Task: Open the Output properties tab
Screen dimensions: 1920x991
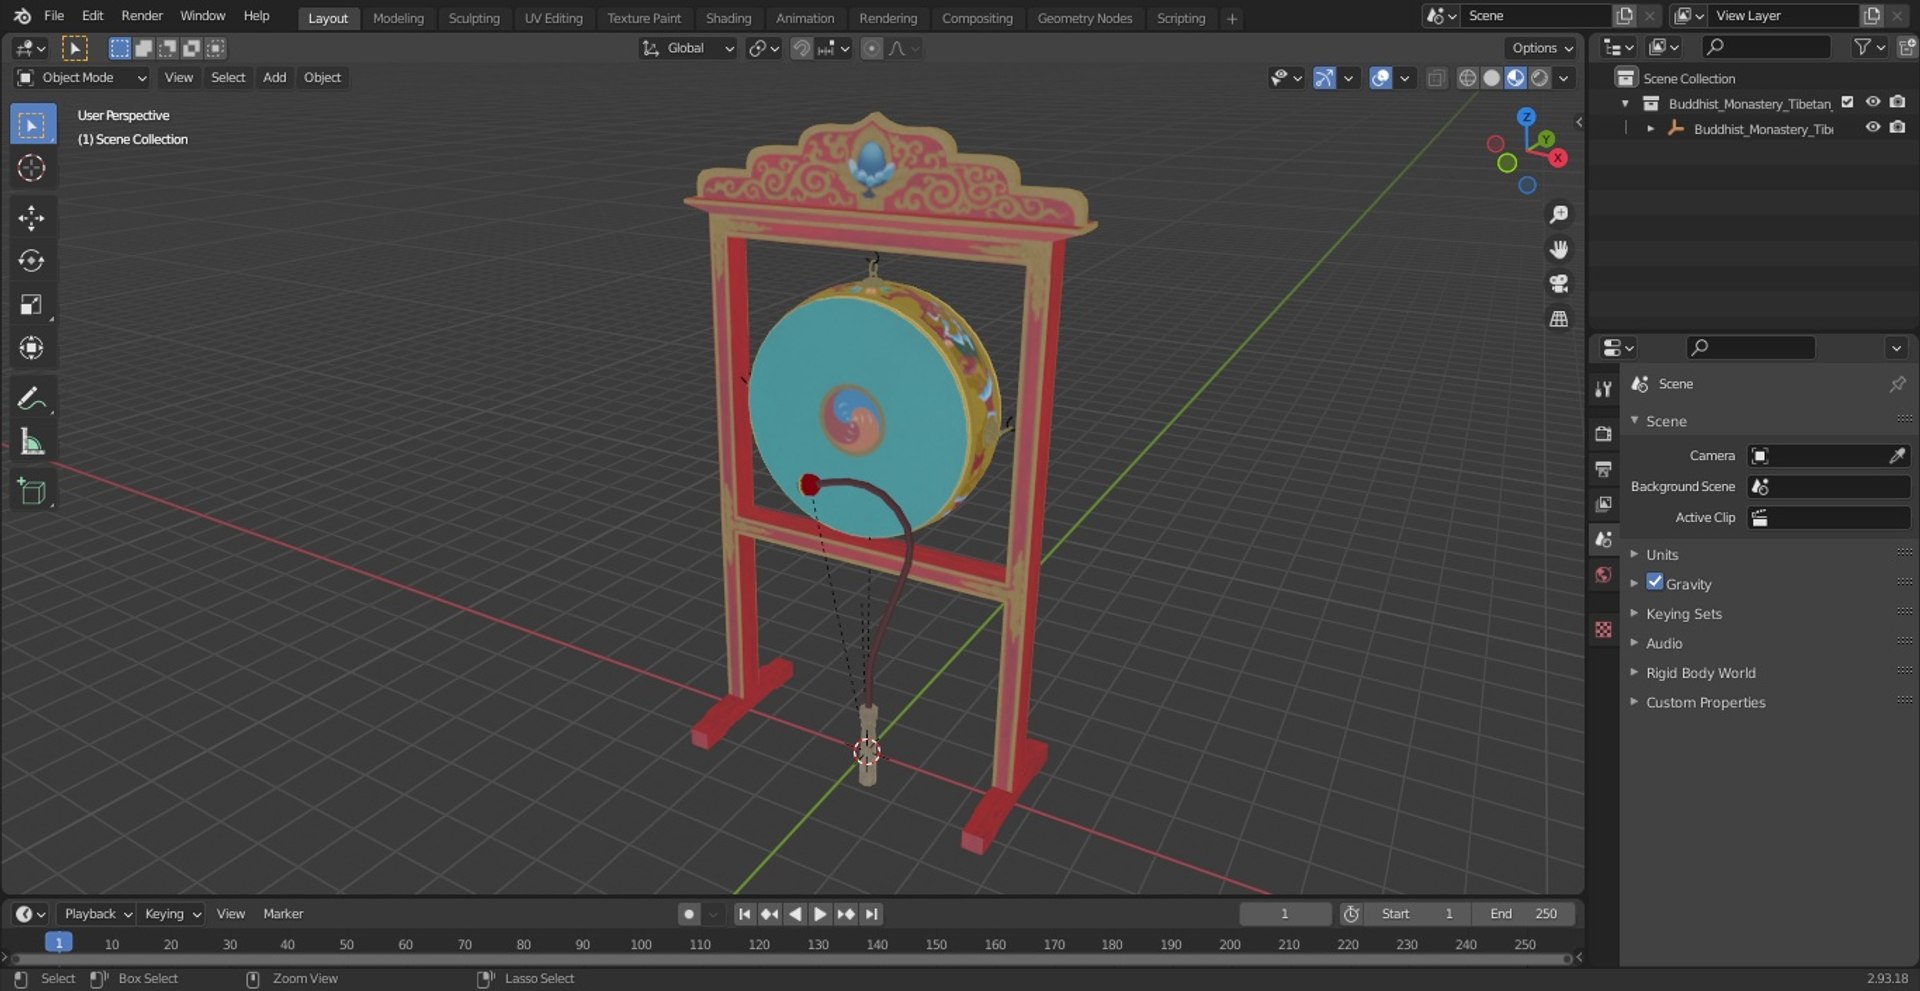Action: tap(1604, 469)
